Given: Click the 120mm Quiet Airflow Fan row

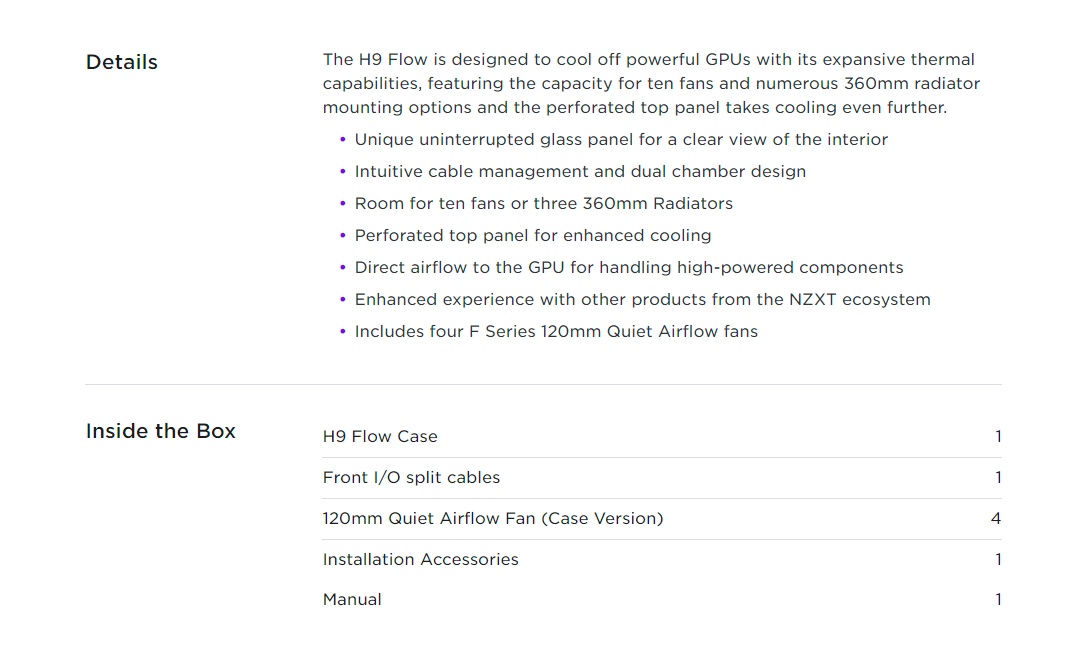Looking at the screenshot, I should tap(662, 519).
